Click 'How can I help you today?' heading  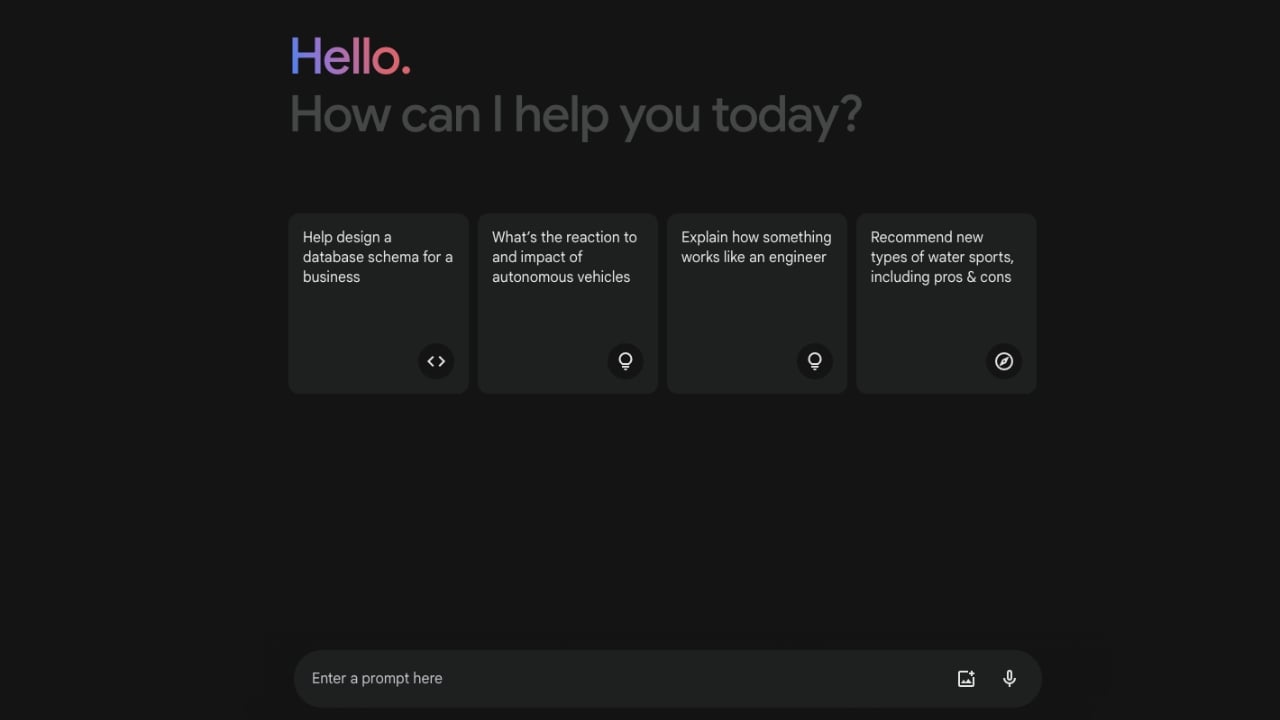(x=575, y=115)
